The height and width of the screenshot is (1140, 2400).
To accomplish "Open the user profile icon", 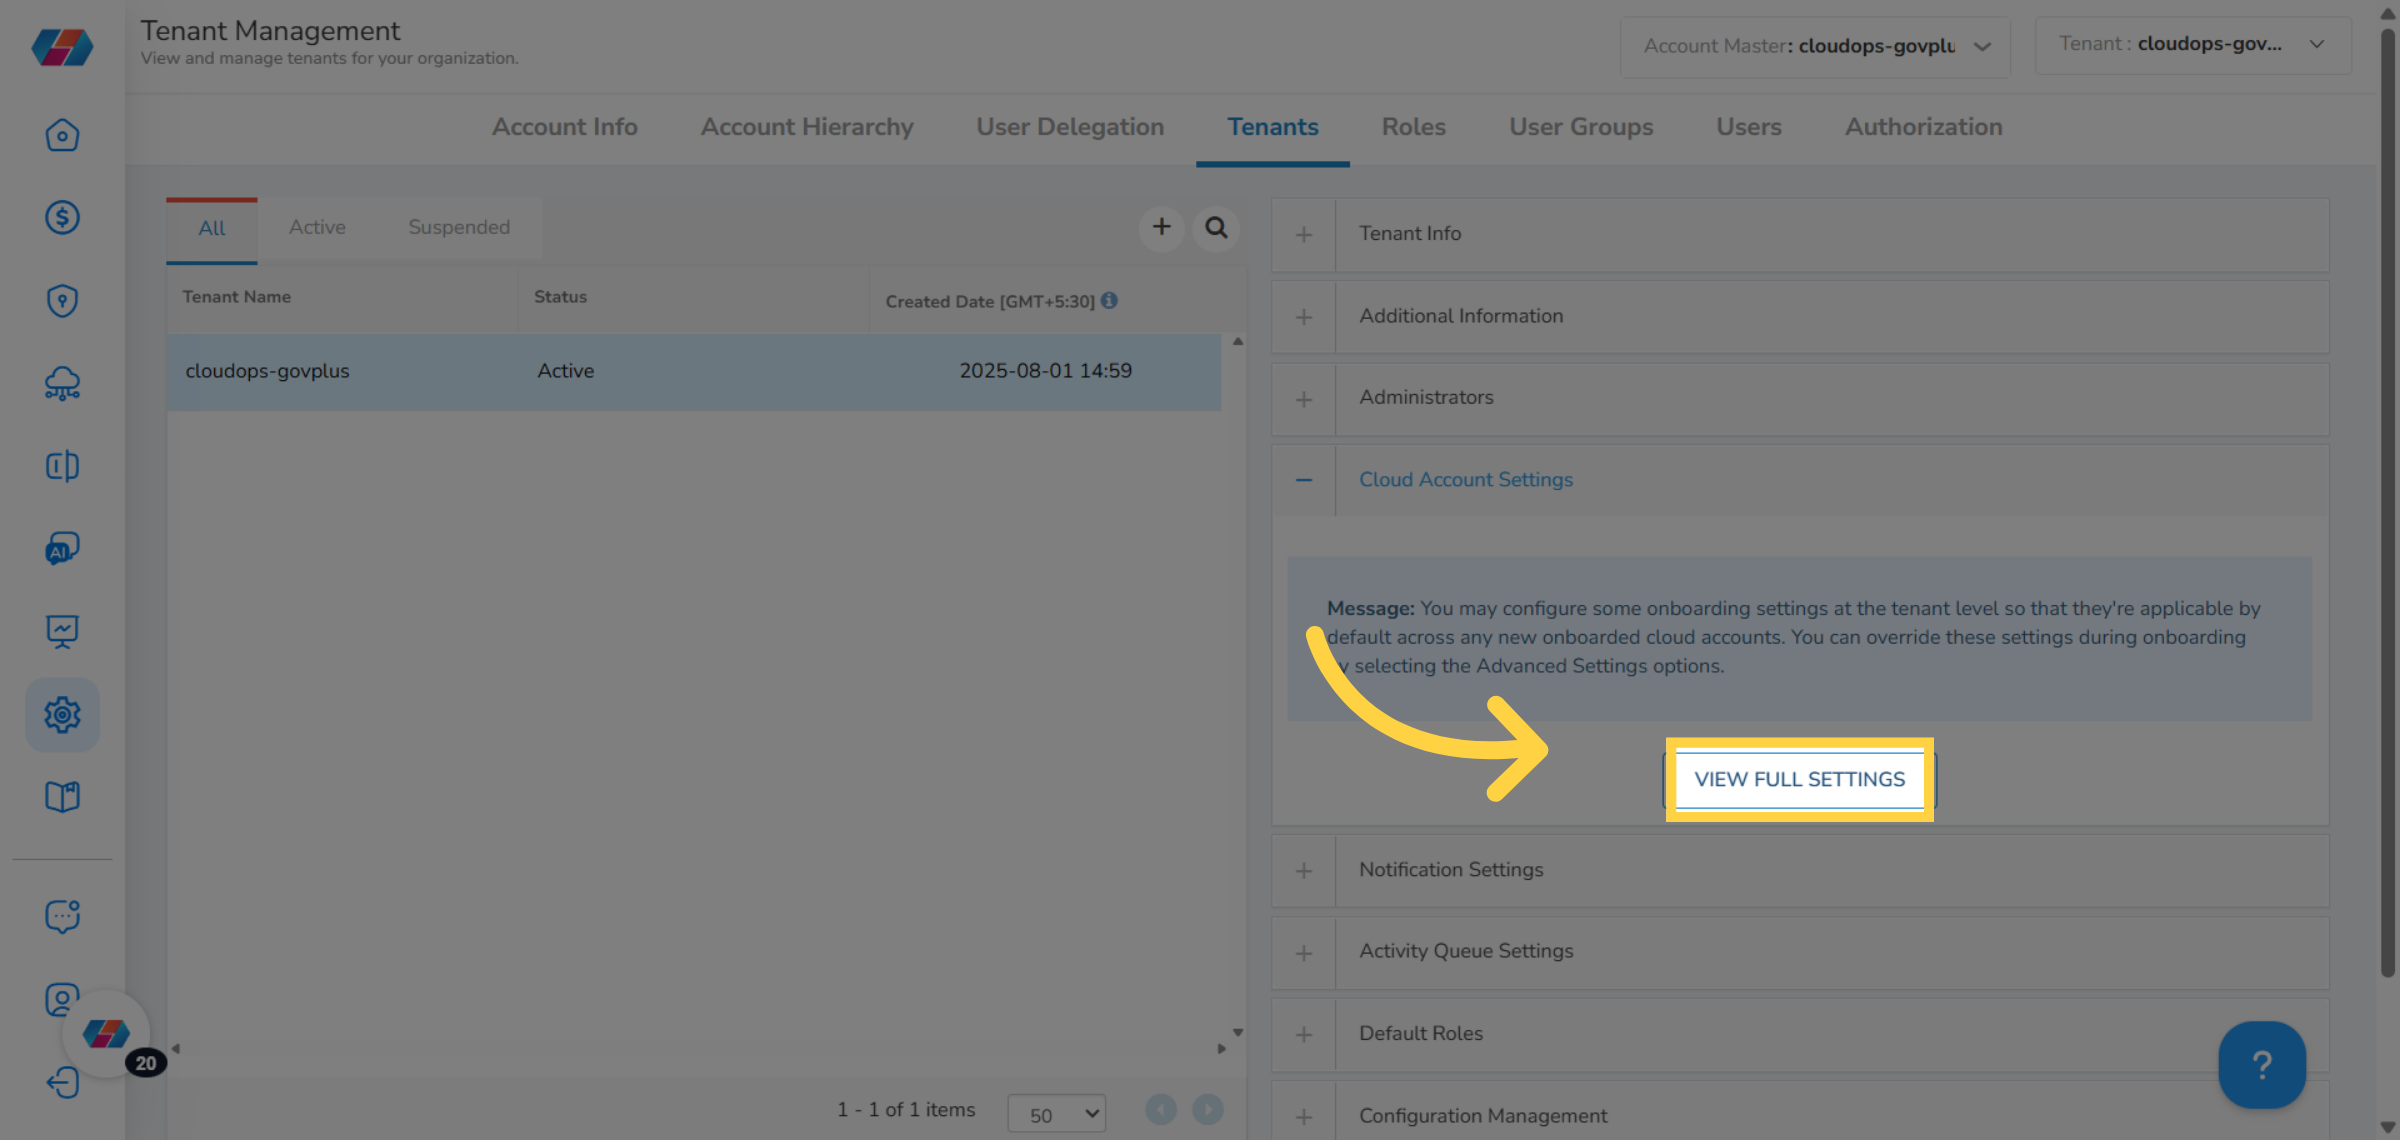I will [62, 998].
